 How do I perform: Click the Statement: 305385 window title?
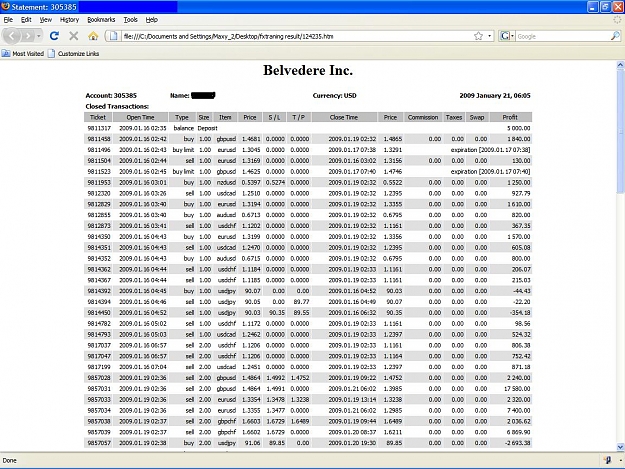44,7
